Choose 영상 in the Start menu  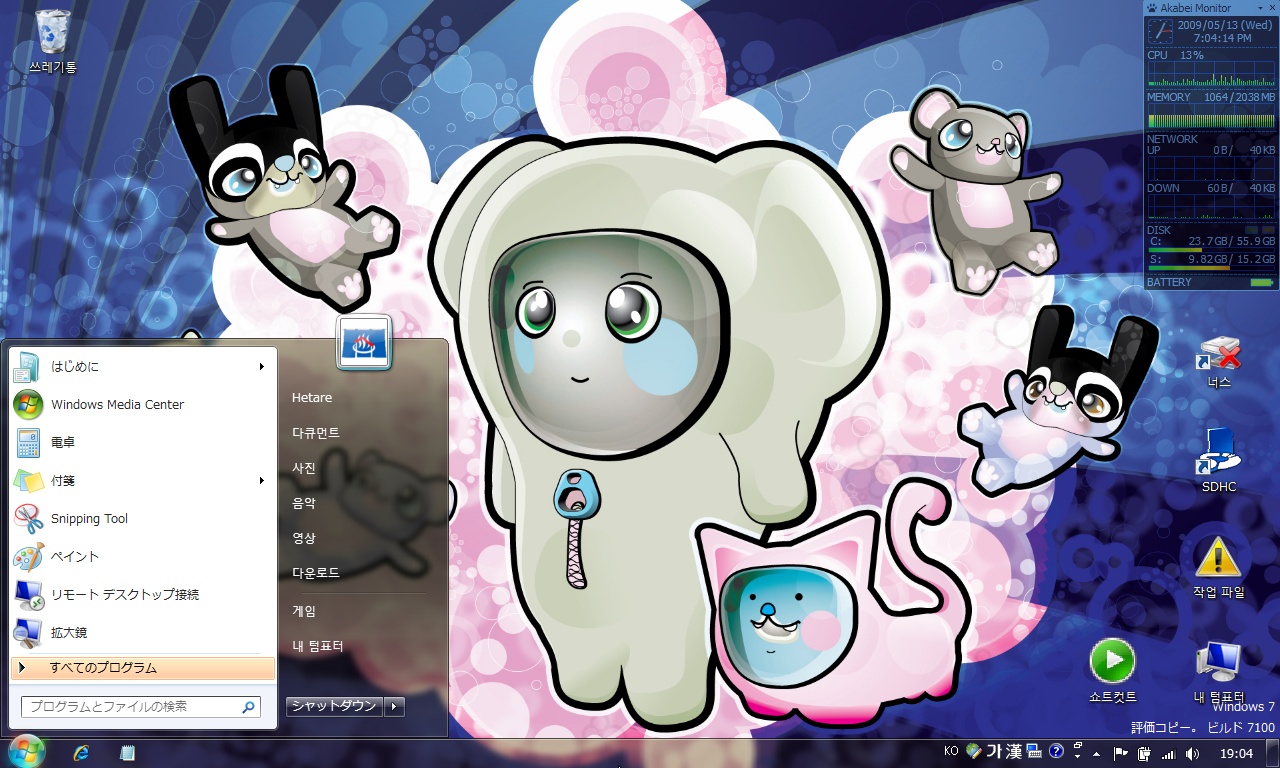[304, 537]
